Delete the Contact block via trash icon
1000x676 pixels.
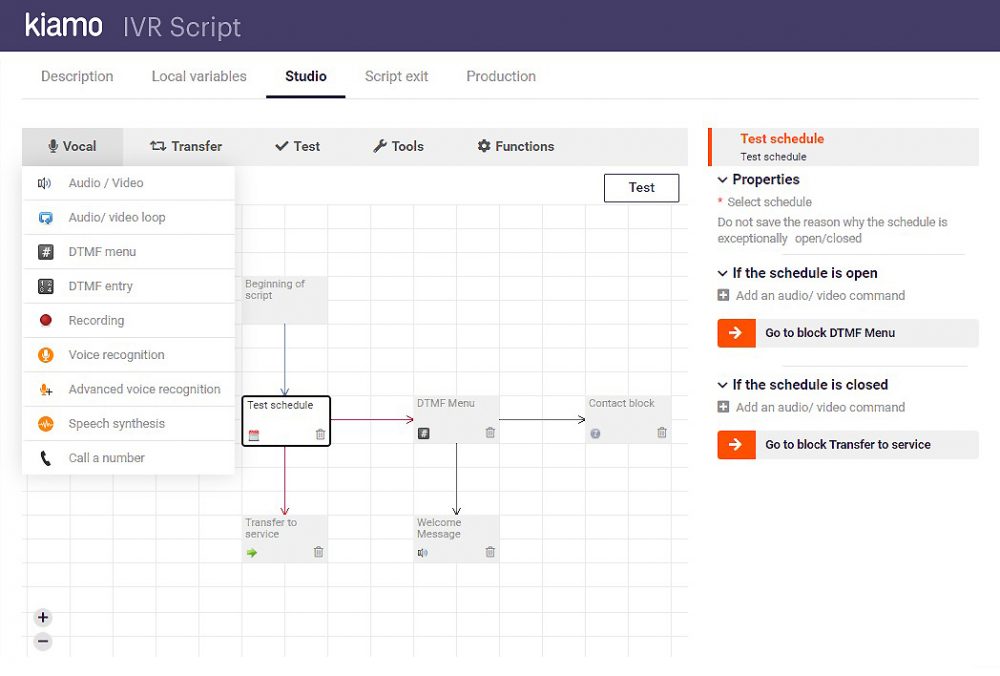tap(662, 432)
